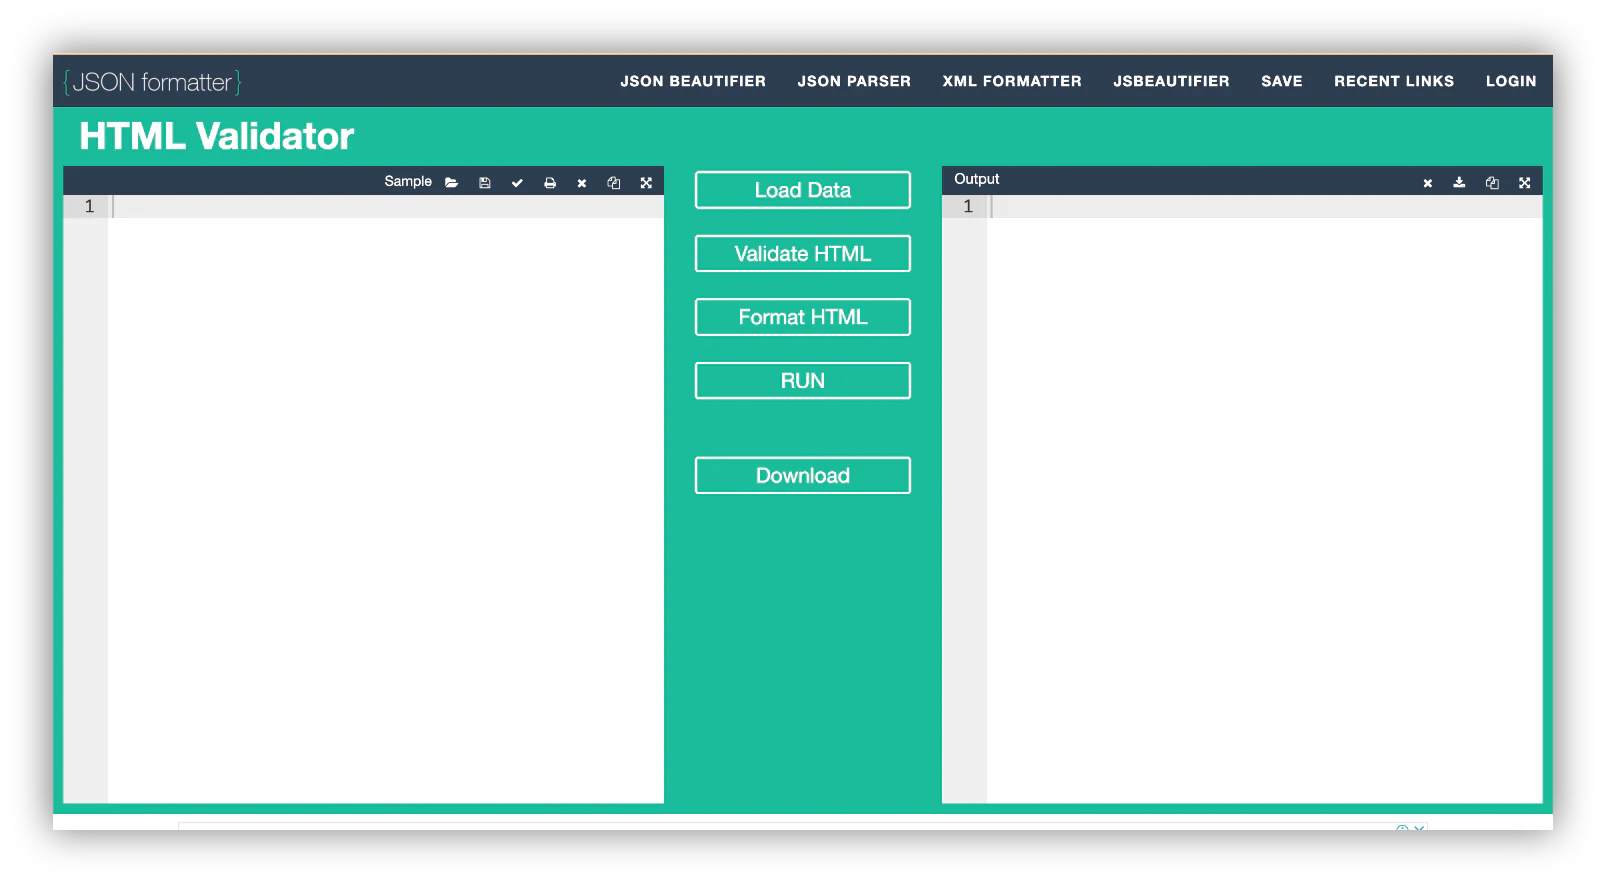Clear the input editor with the X icon

click(x=582, y=183)
